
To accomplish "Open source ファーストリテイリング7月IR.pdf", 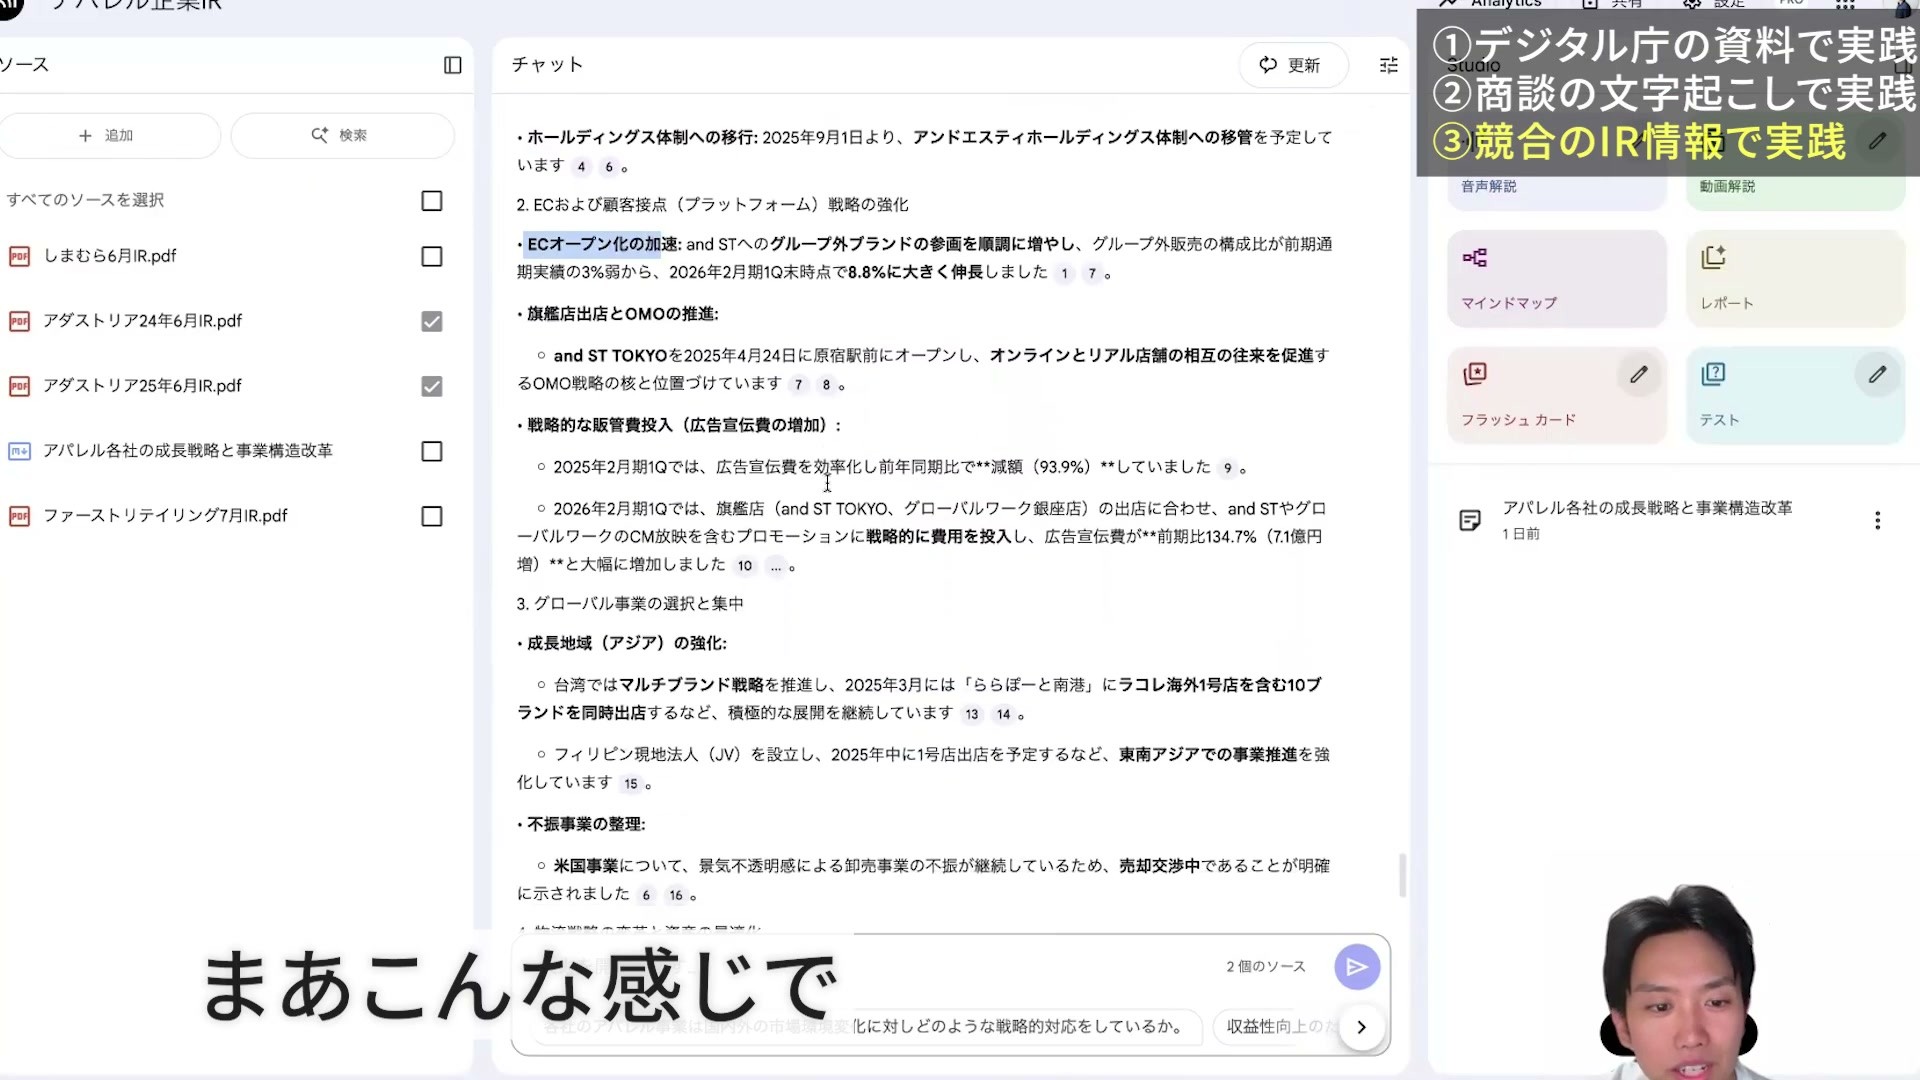I will tap(165, 516).
